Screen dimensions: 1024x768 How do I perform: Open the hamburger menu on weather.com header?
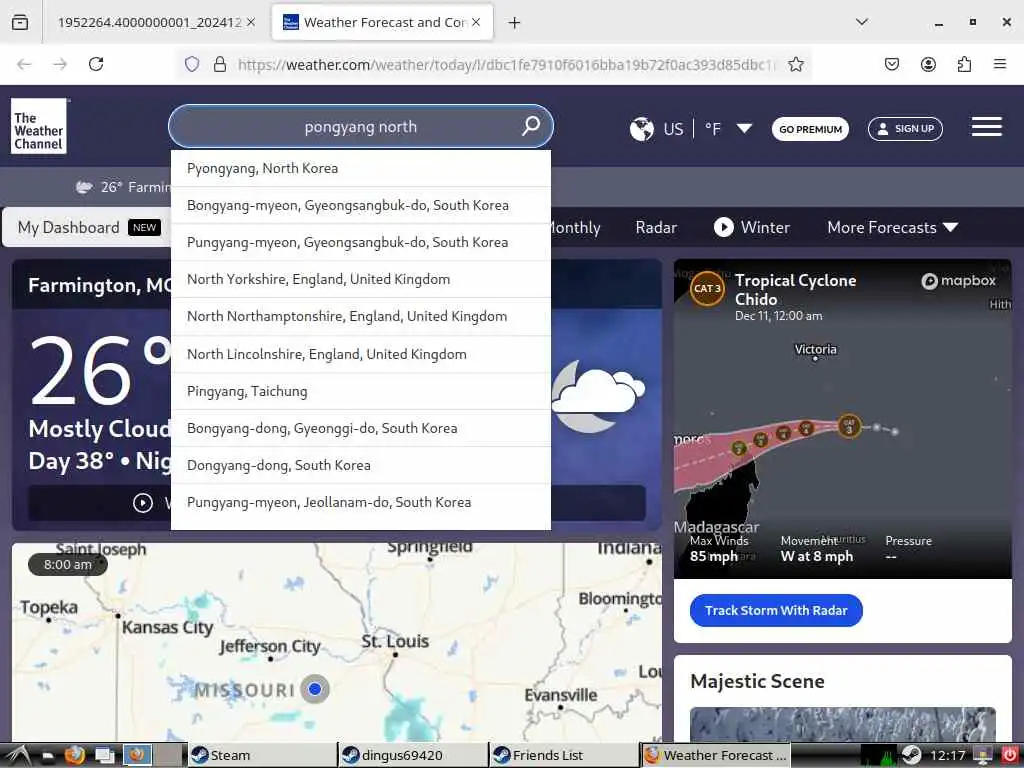click(986, 127)
